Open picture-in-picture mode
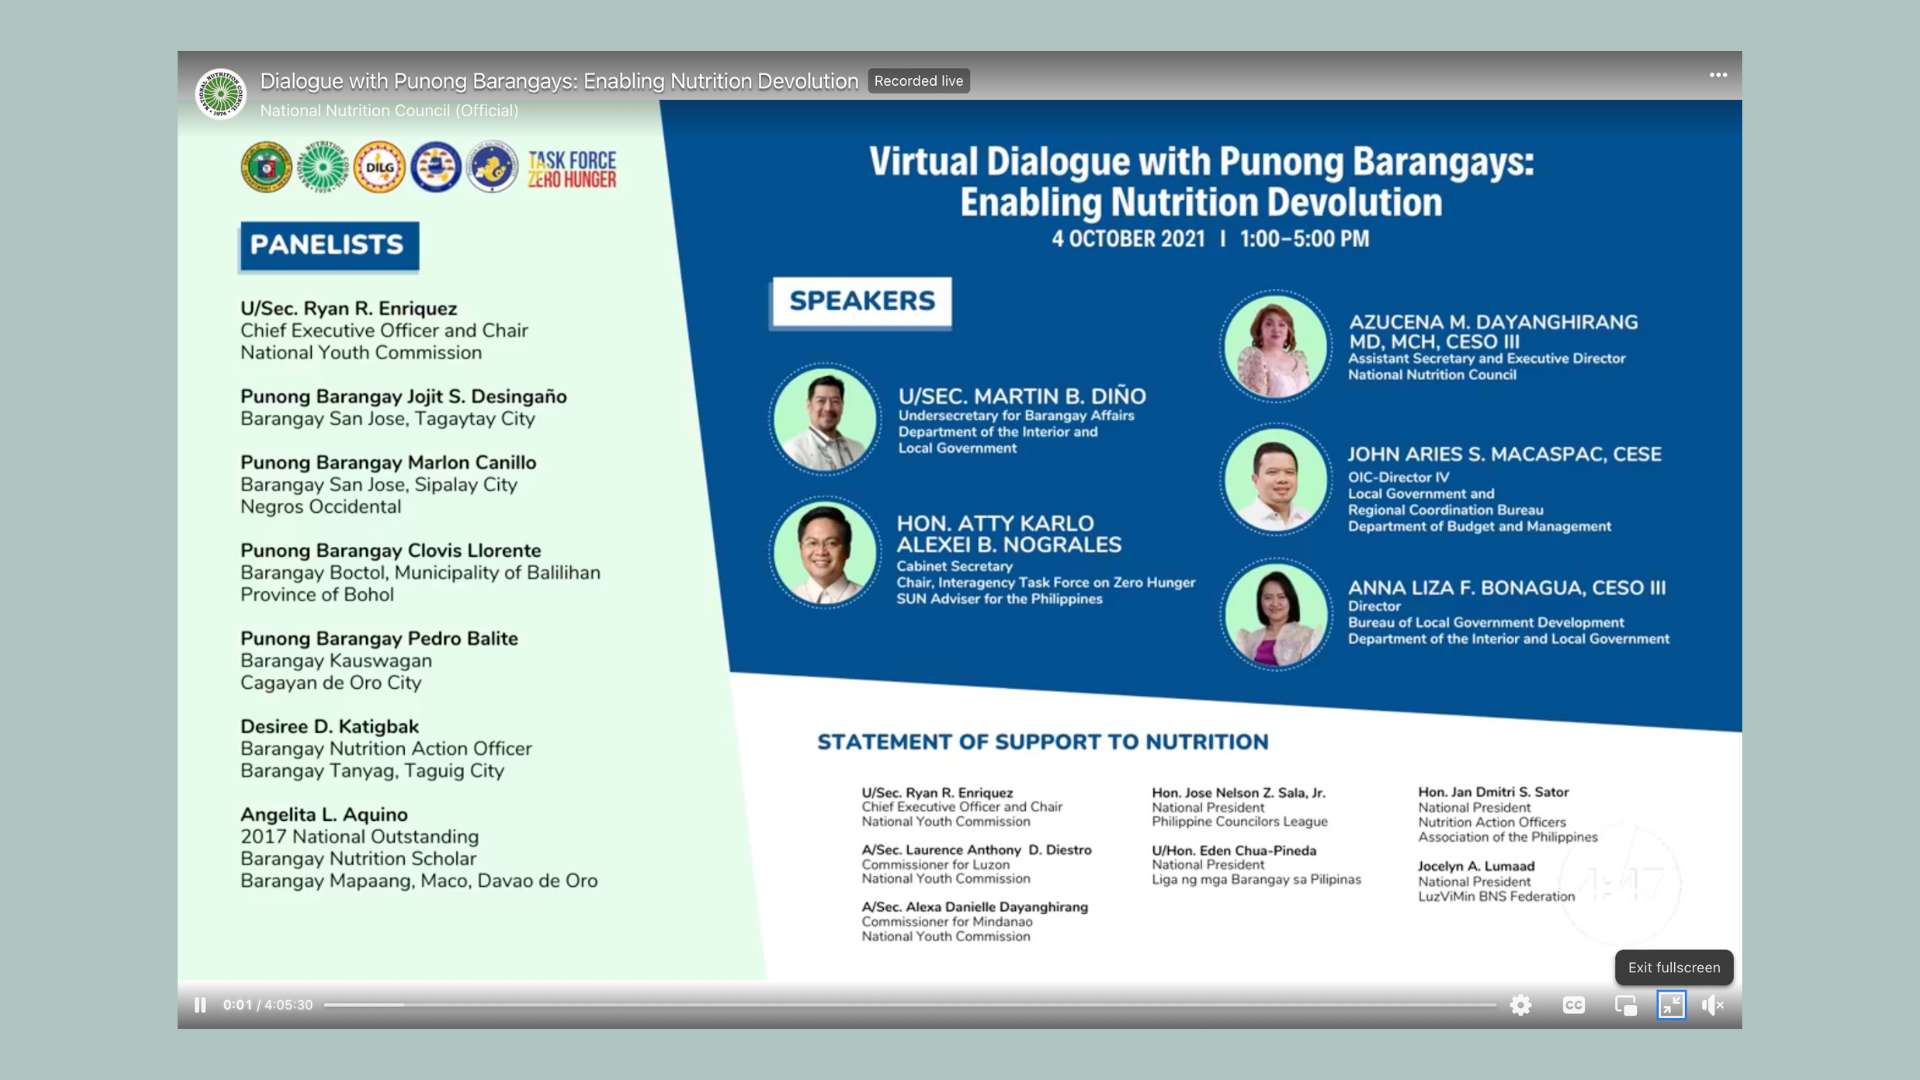 pos(1626,1005)
